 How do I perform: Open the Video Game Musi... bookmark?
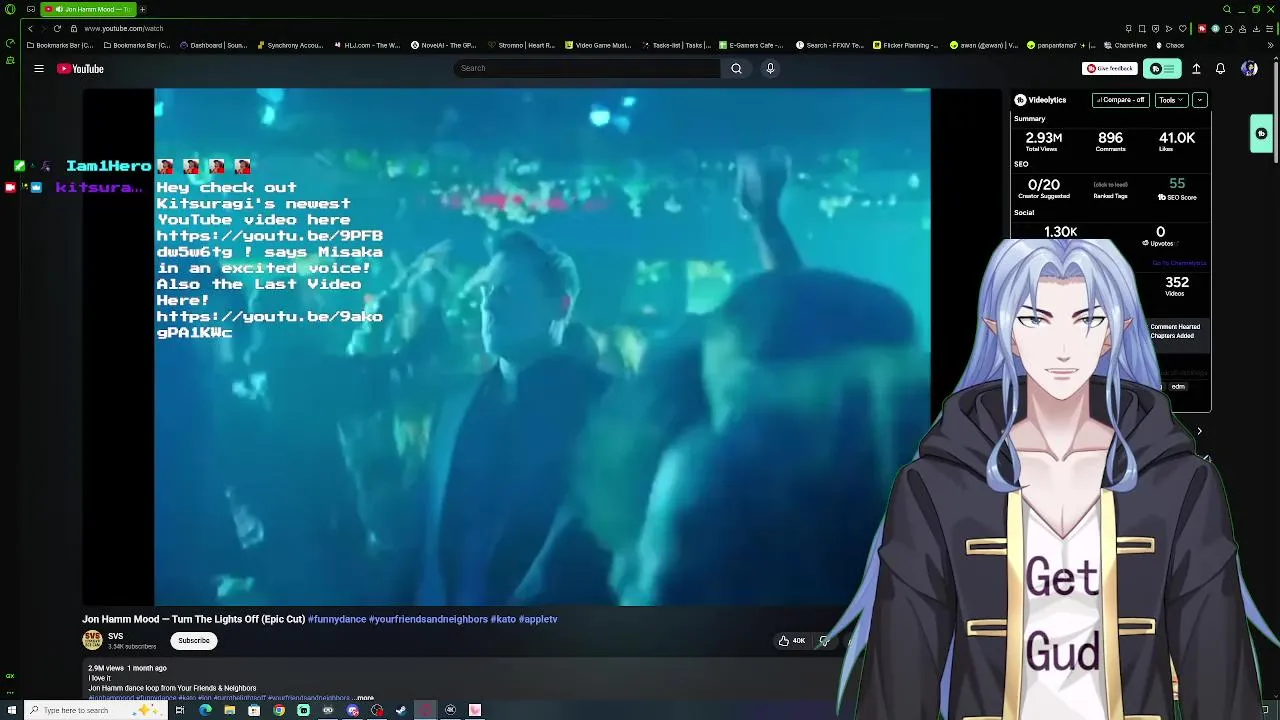[x=598, y=45]
